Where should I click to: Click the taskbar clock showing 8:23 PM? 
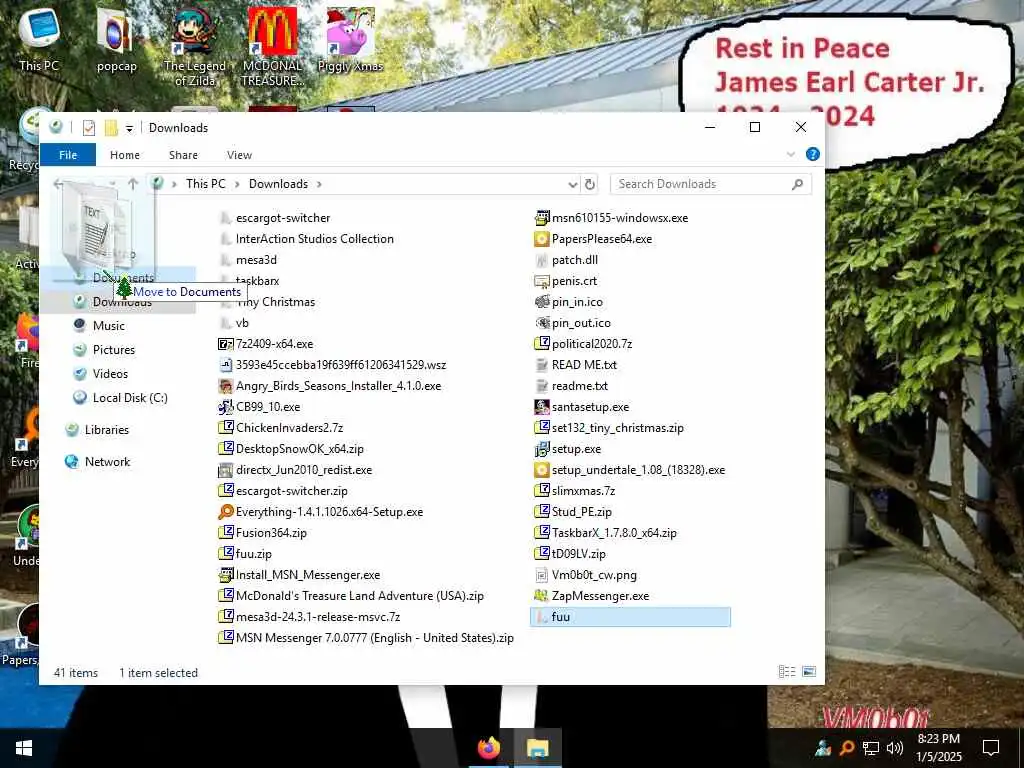coord(938,748)
